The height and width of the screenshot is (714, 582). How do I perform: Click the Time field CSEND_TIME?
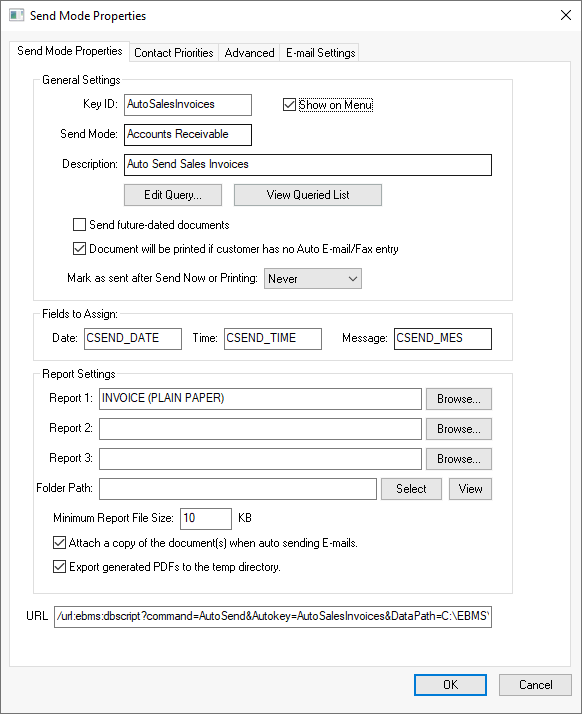(x=273, y=339)
